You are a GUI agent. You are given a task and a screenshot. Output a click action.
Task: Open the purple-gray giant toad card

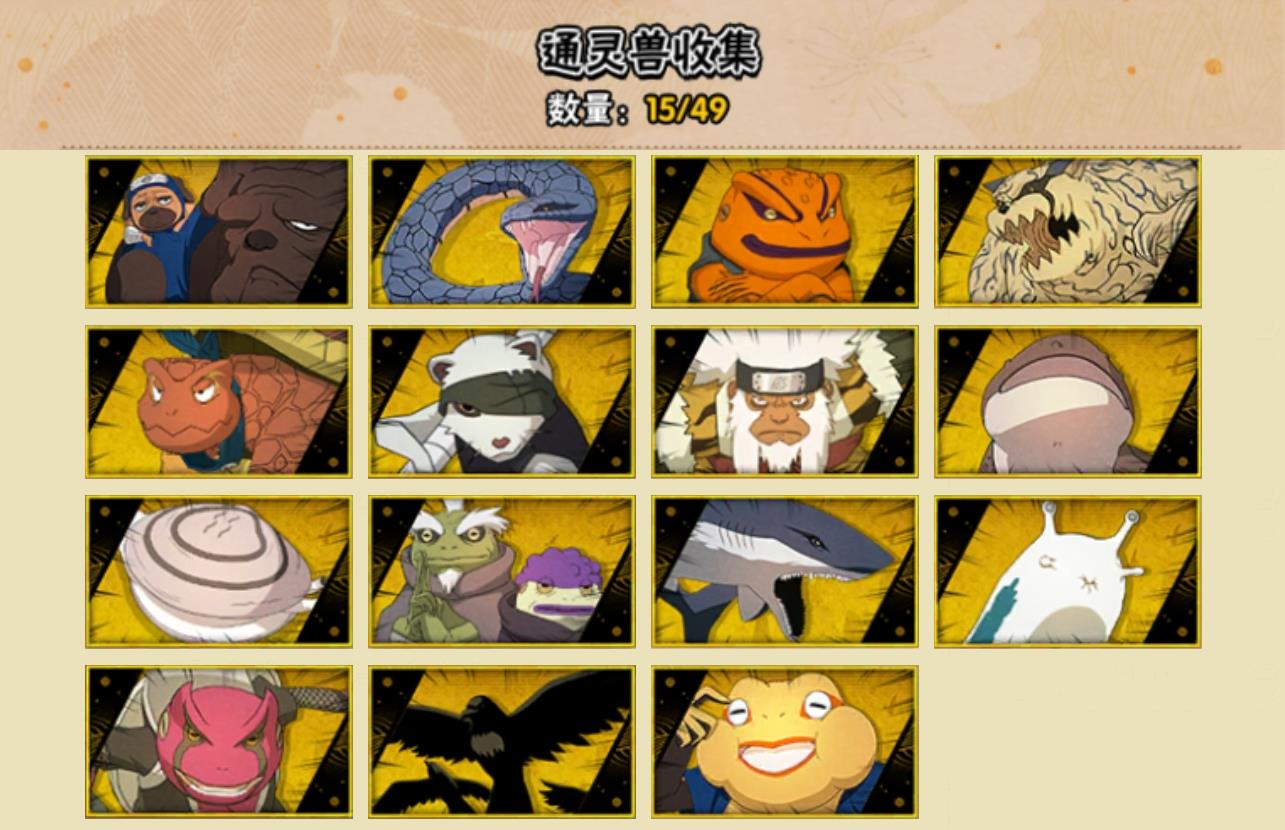click(x=1068, y=401)
